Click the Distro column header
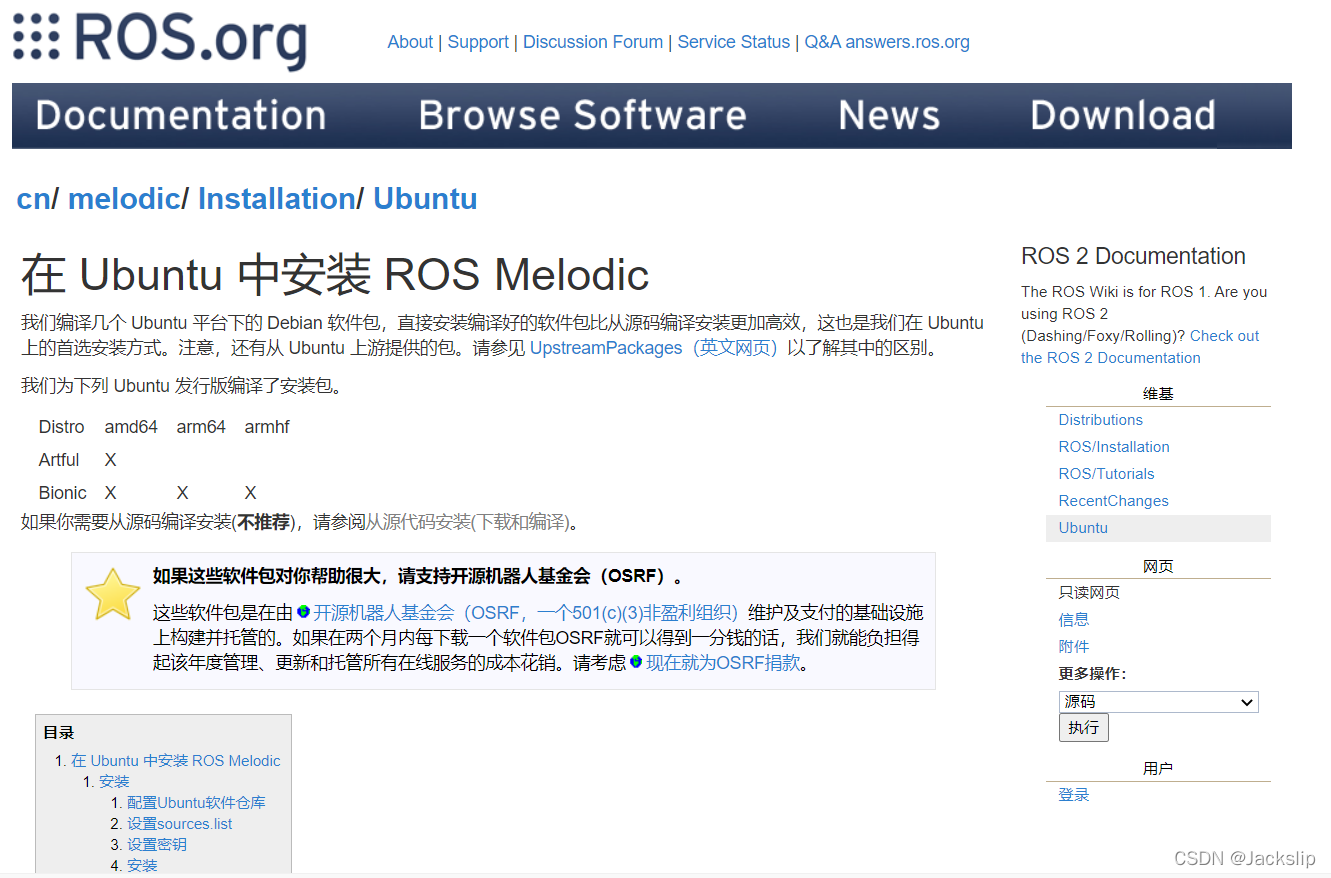The width and height of the screenshot is (1331, 878). pos(62,427)
